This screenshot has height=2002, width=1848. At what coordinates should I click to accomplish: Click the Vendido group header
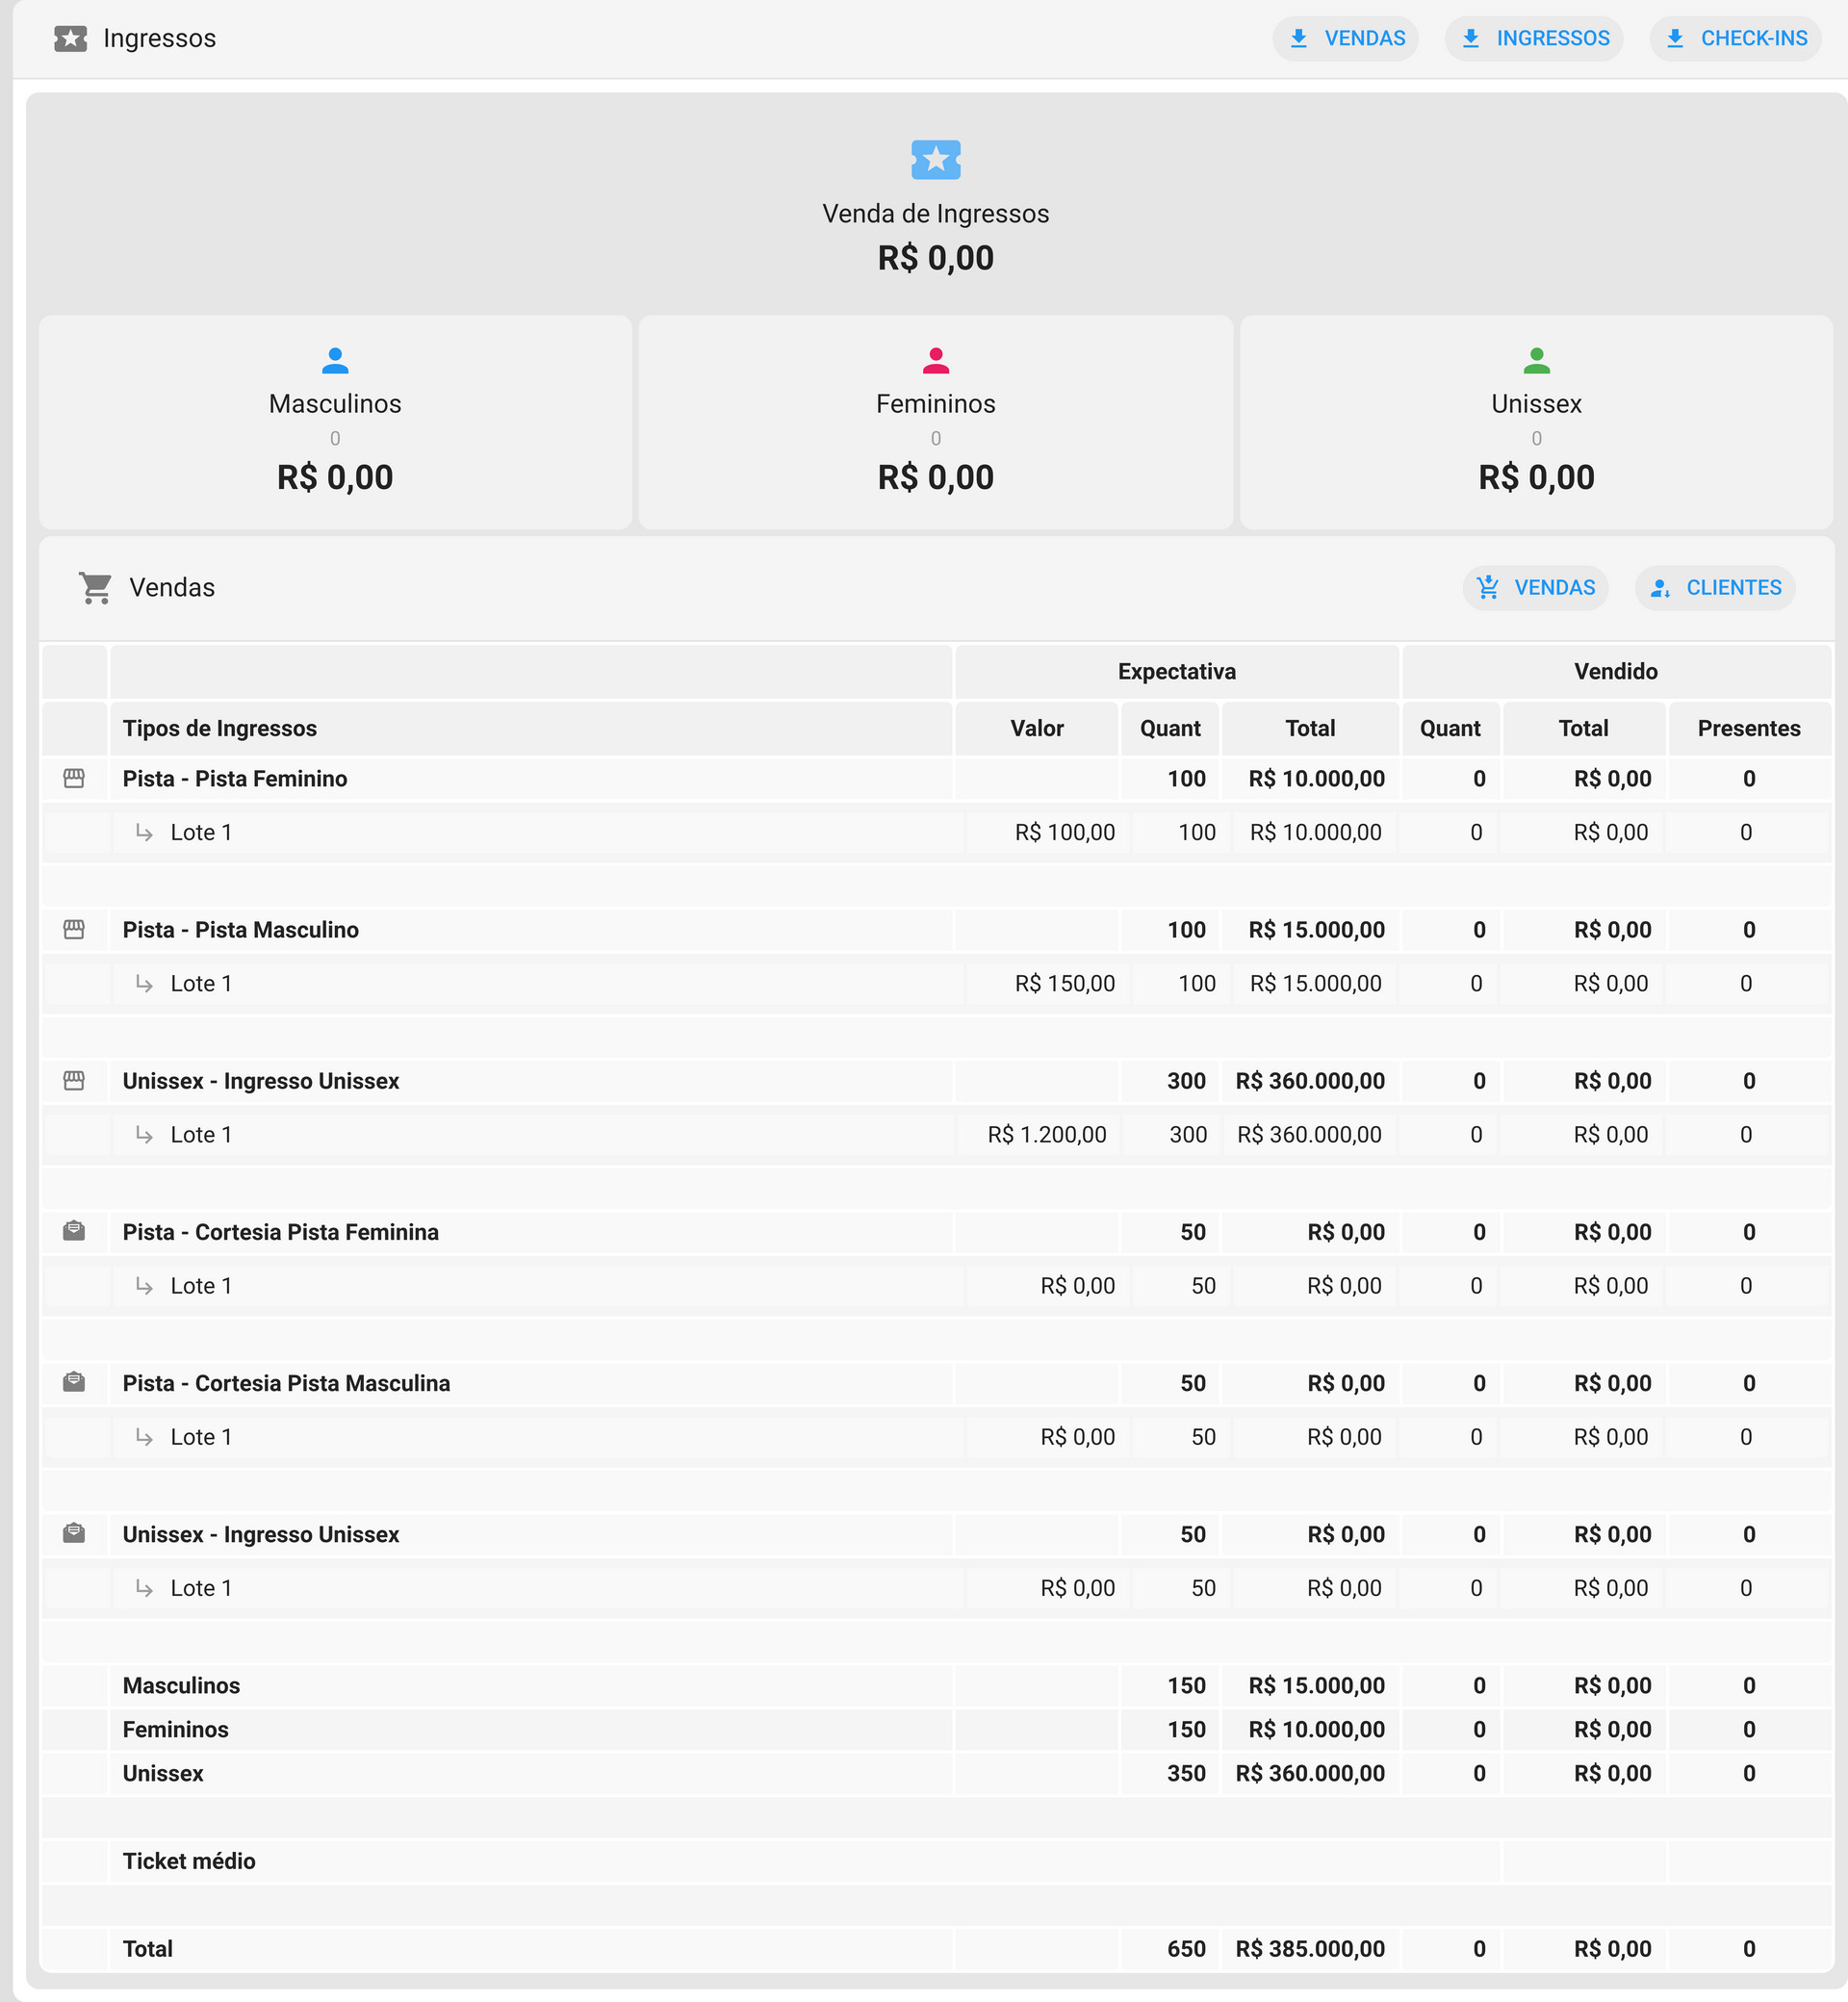point(1616,671)
